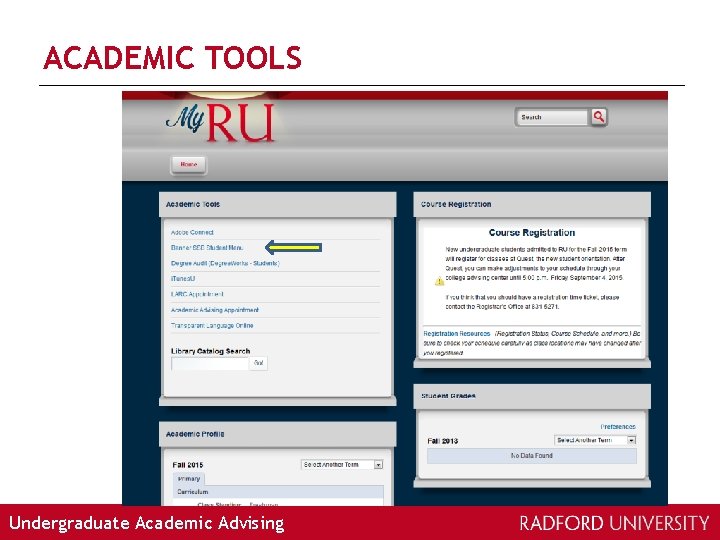Open the Adobe Connect link
Viewport: 720px width, 540px height.
(x=192, y=232)
